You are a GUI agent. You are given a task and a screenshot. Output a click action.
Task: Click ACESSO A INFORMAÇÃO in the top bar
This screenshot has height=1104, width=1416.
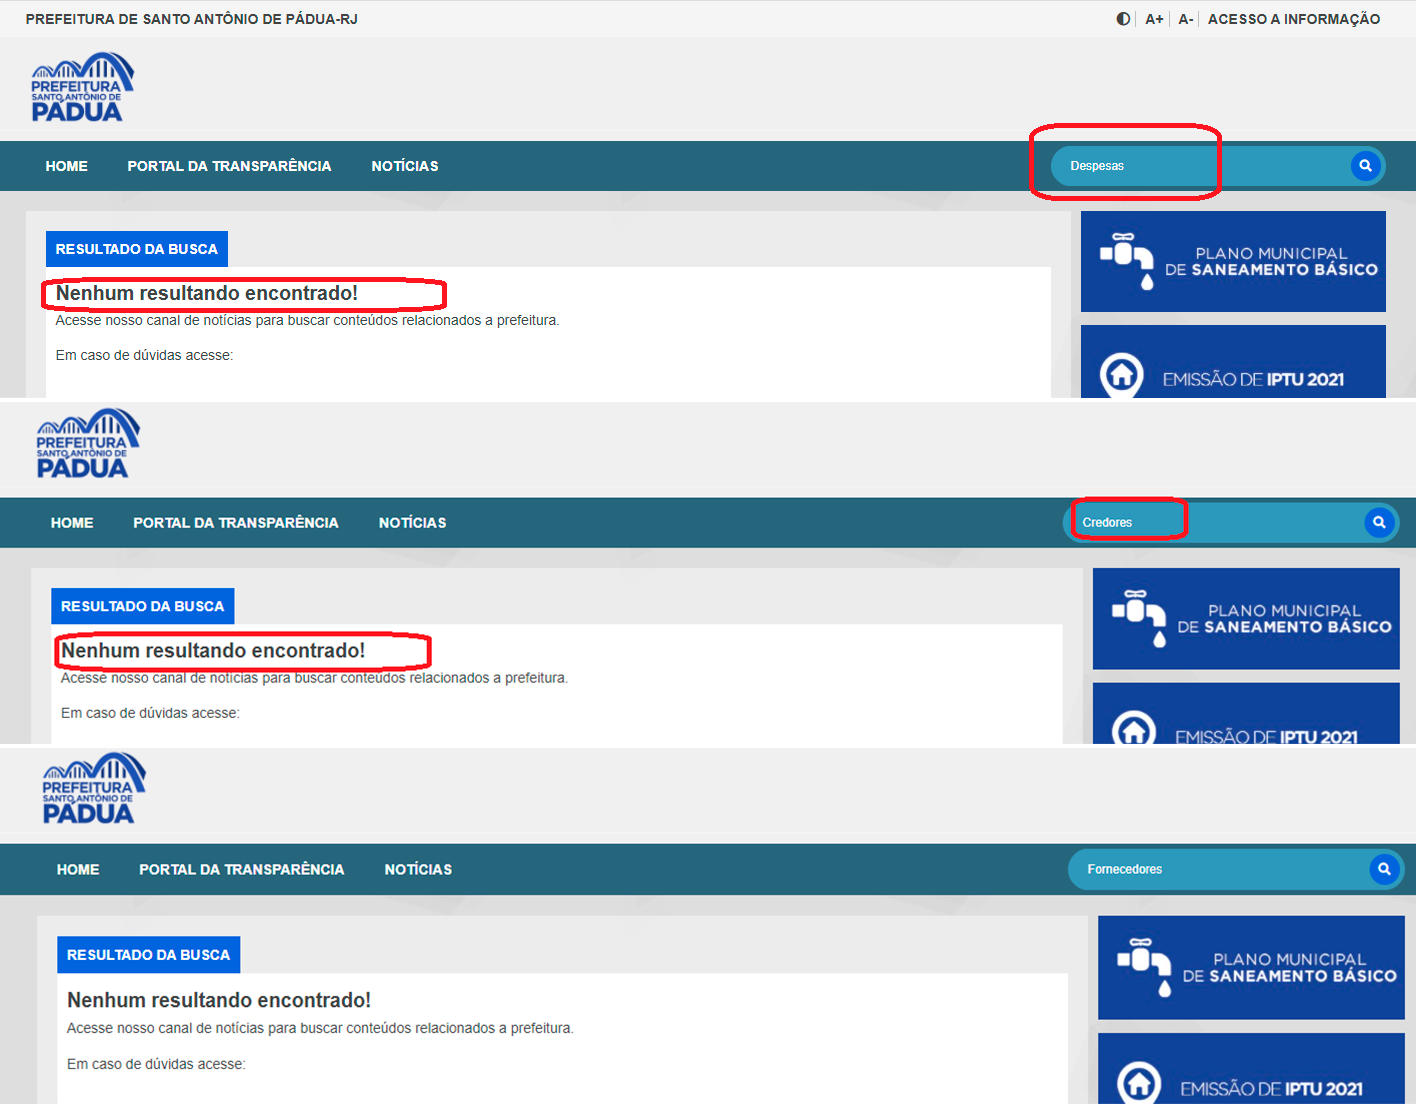pos(1294,18)
